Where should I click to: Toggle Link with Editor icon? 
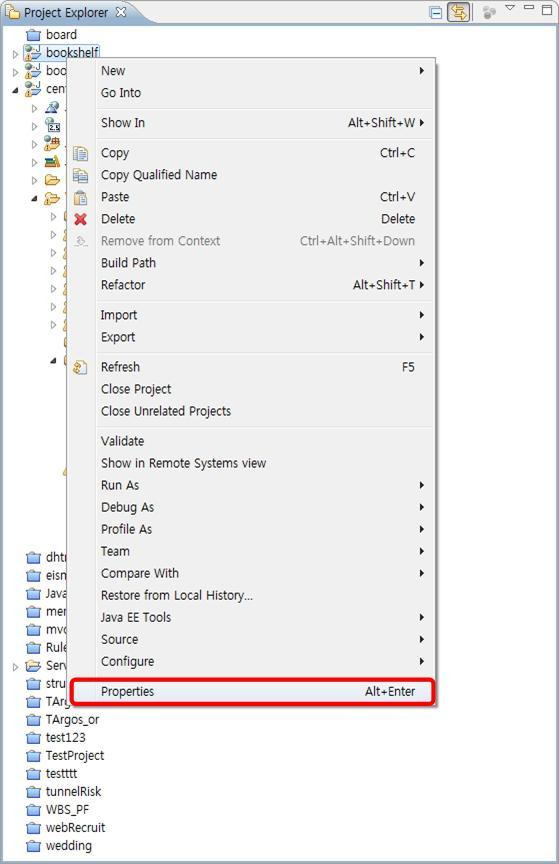(x=458, y=12)
